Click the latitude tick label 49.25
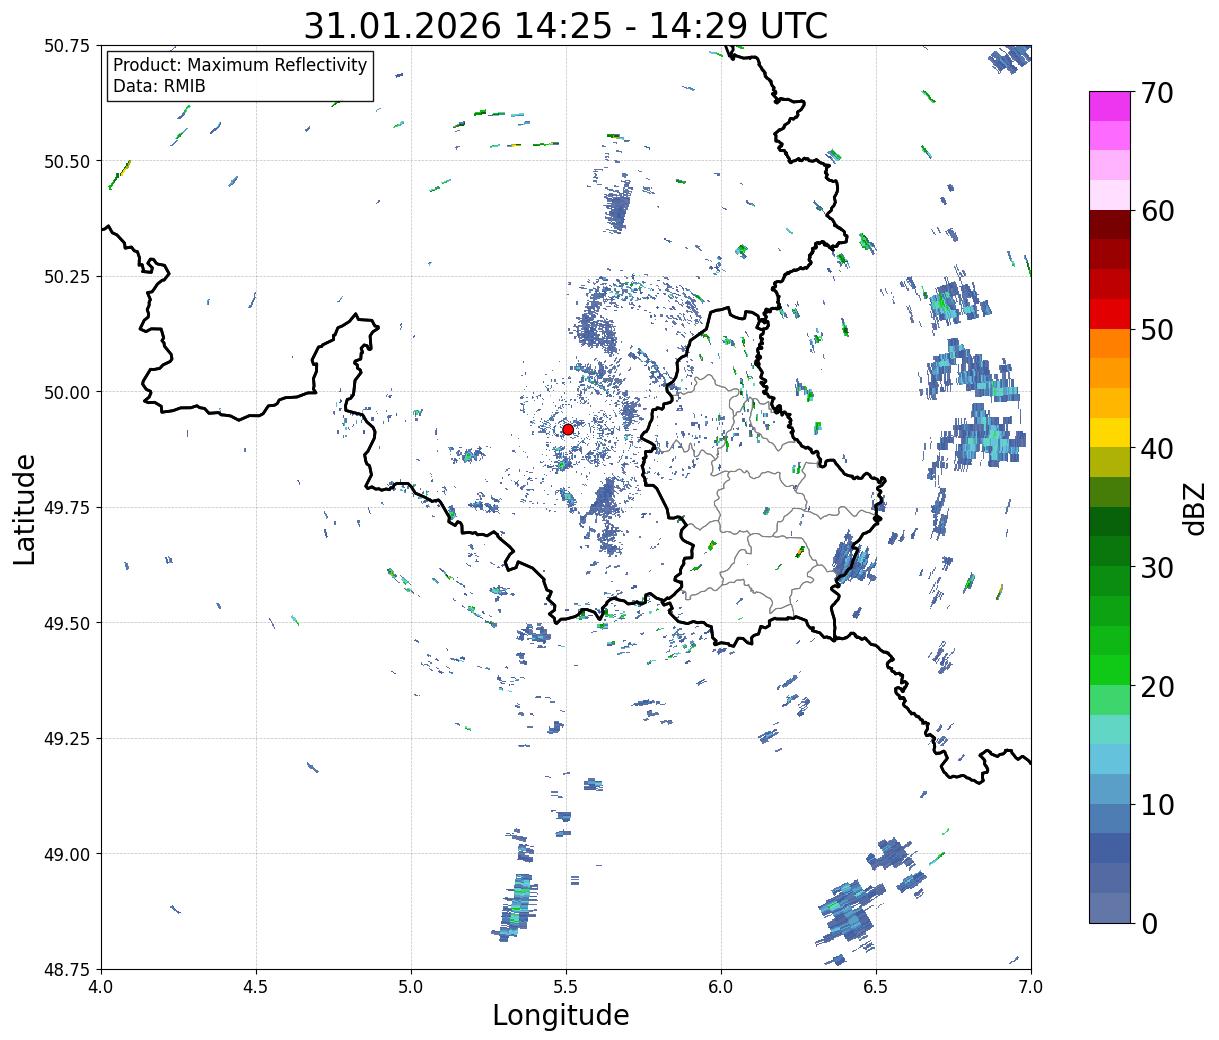 coord(67,739)
